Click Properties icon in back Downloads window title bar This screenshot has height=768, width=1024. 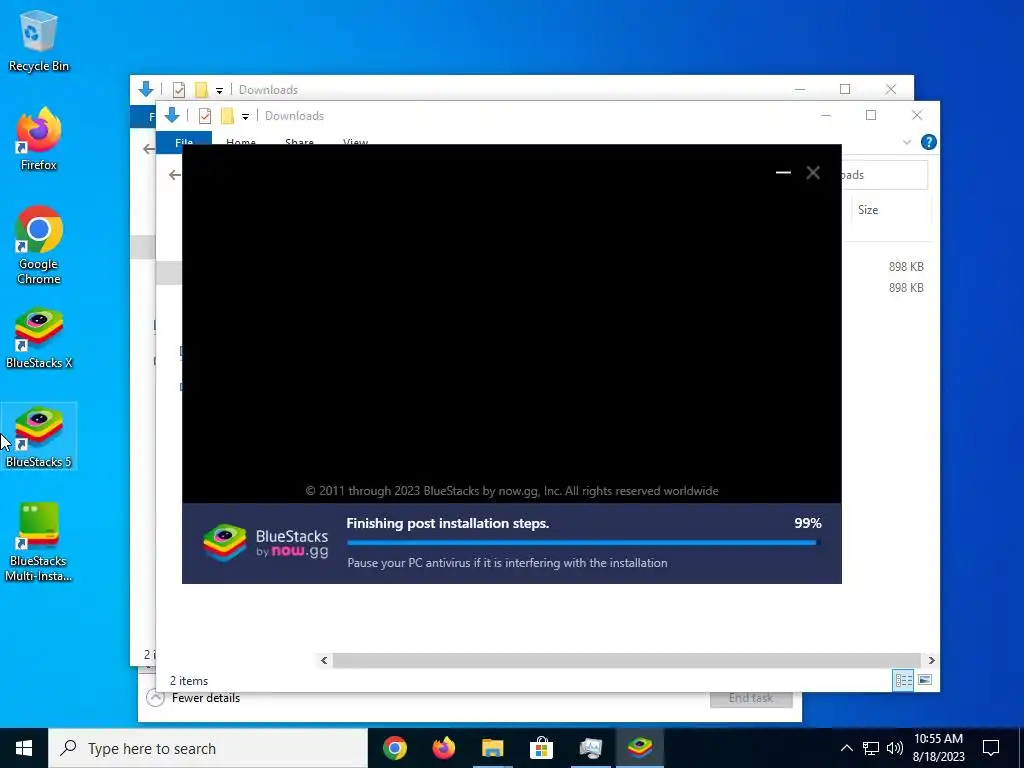point(178,90)
